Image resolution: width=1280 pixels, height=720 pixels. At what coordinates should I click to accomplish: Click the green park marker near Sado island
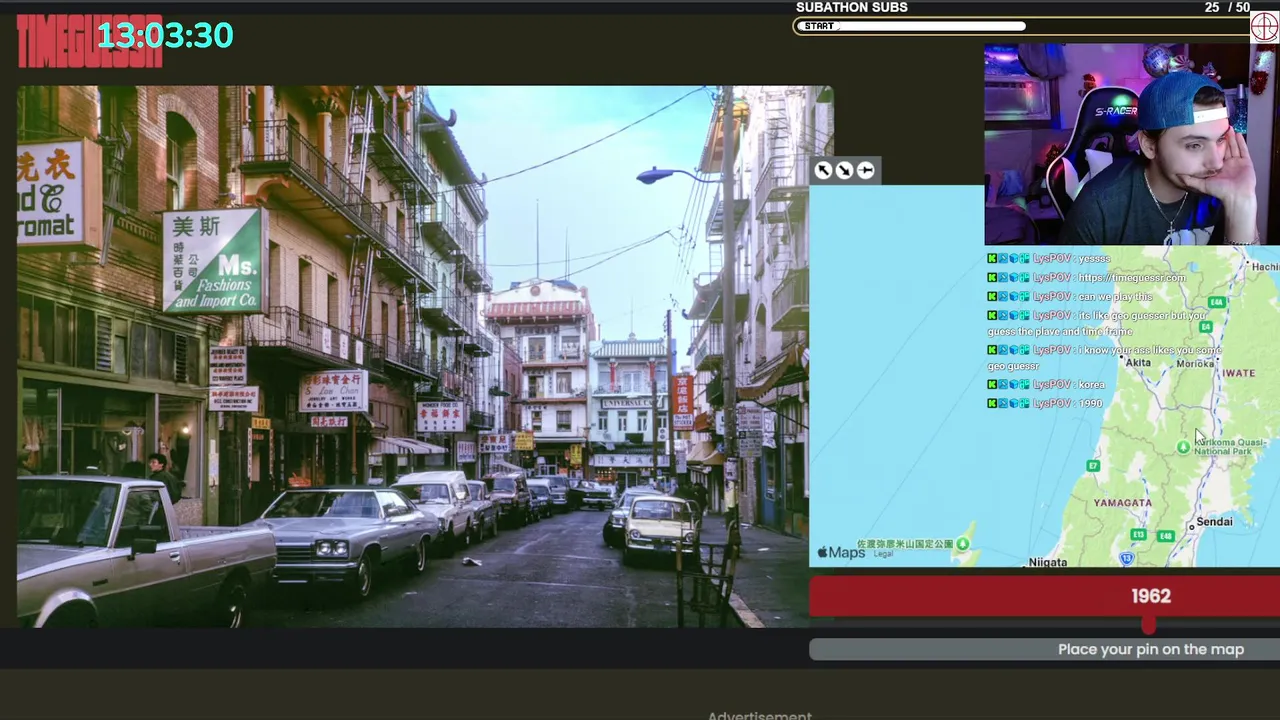[x=962, y=544]
